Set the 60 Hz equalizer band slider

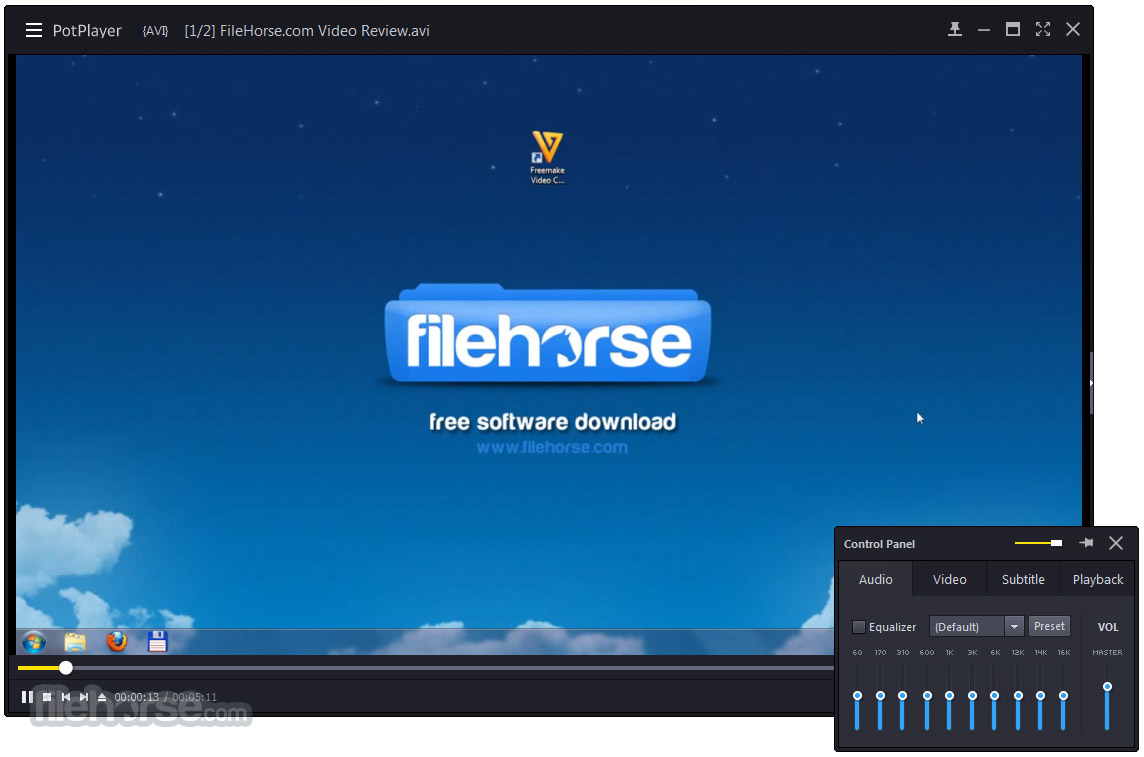857,696
